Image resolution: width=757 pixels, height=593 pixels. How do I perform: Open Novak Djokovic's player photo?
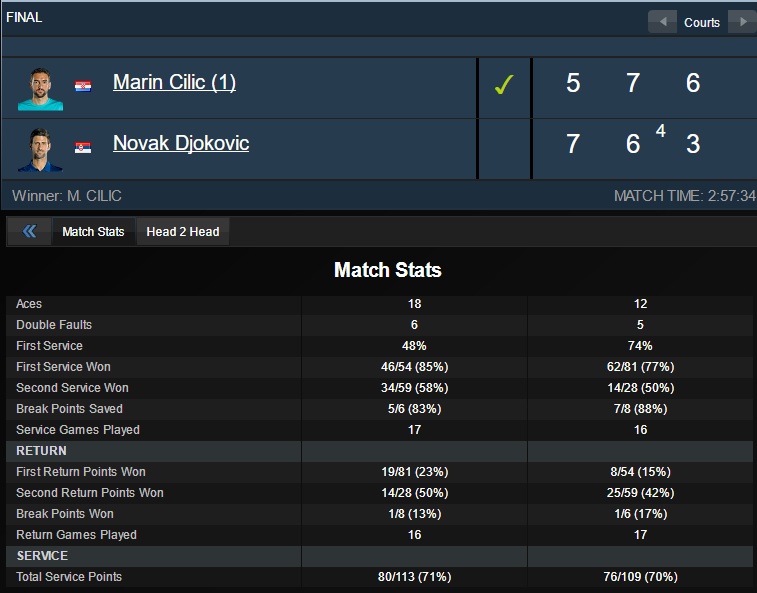click(40, 149)
